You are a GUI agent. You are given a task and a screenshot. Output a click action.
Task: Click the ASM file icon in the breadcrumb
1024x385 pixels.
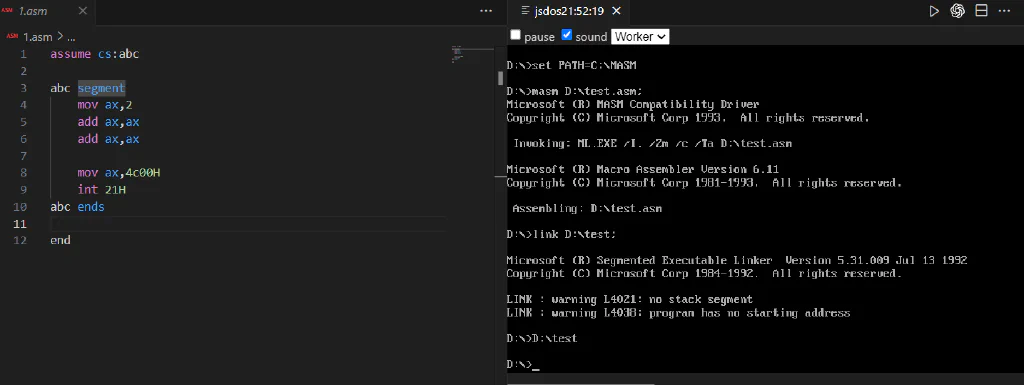click(12, 37)
